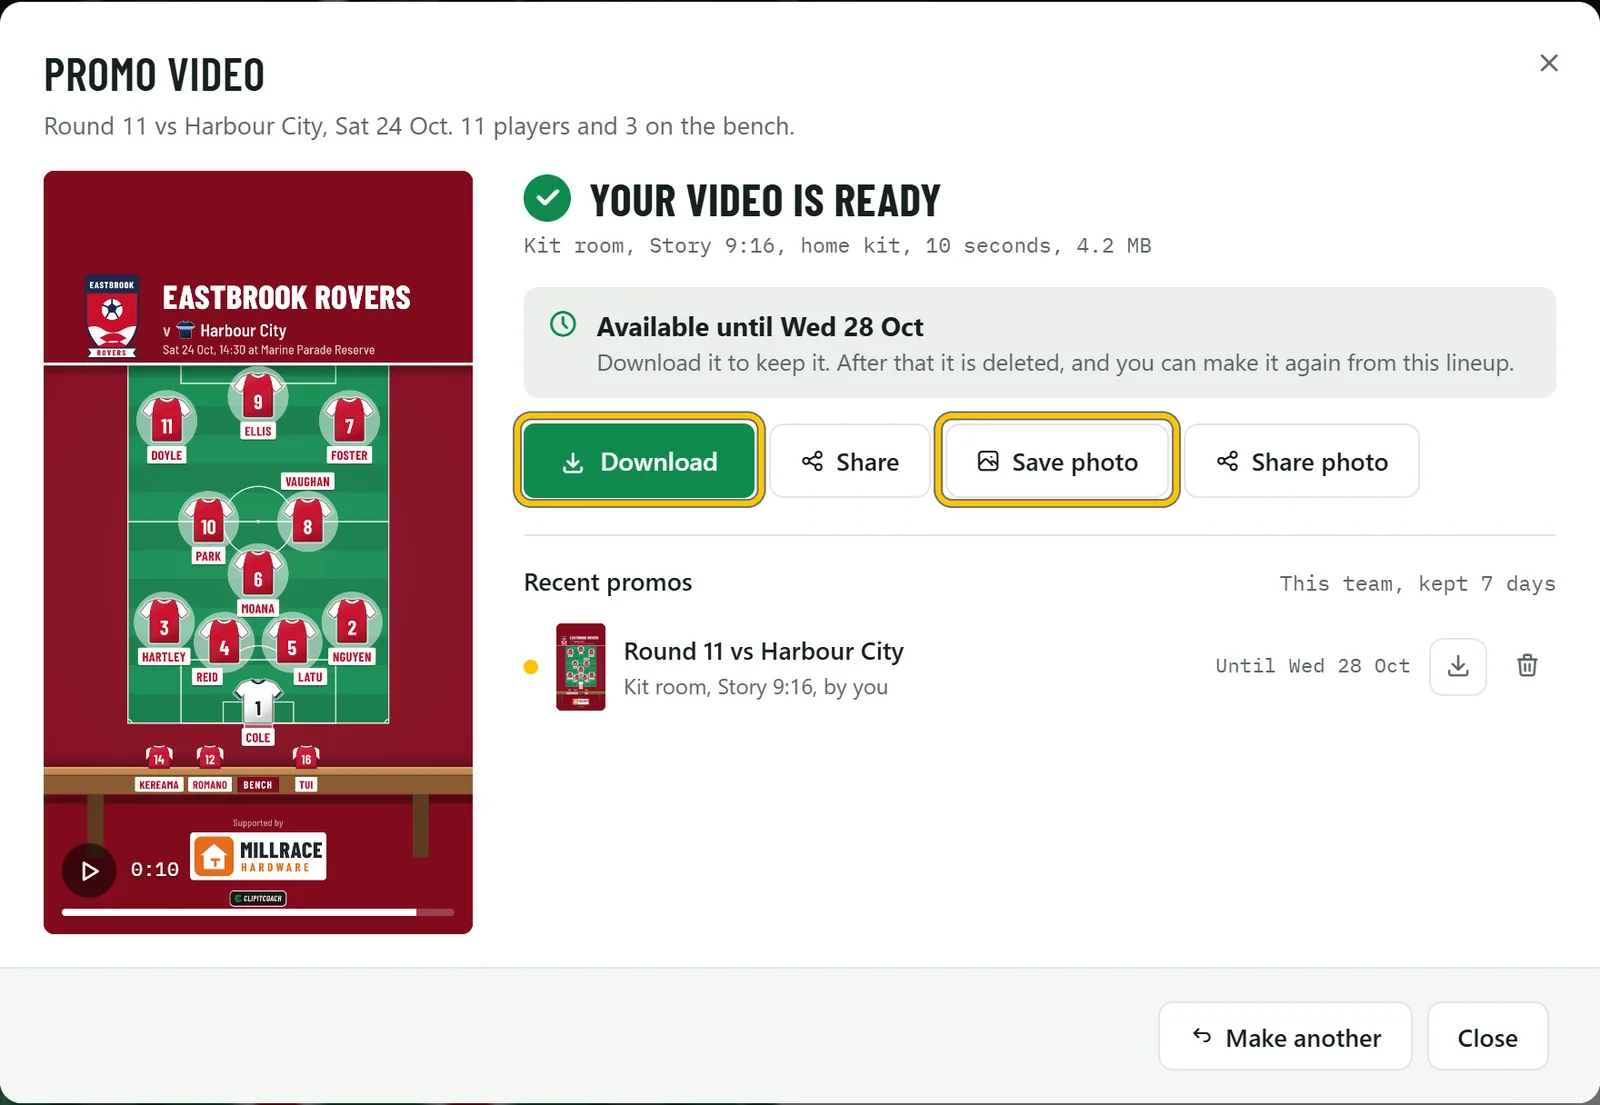1600x1105 pixels.
Task: Click the Close button at the bottom
Action: click(1488, 1037)
